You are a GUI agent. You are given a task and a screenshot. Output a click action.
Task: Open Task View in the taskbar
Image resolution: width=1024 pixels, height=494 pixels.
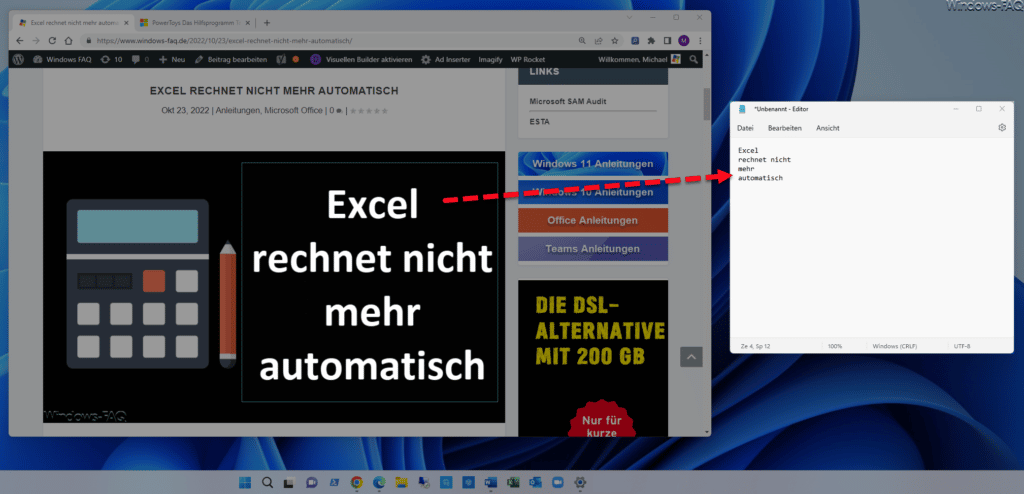click(289, 483)
